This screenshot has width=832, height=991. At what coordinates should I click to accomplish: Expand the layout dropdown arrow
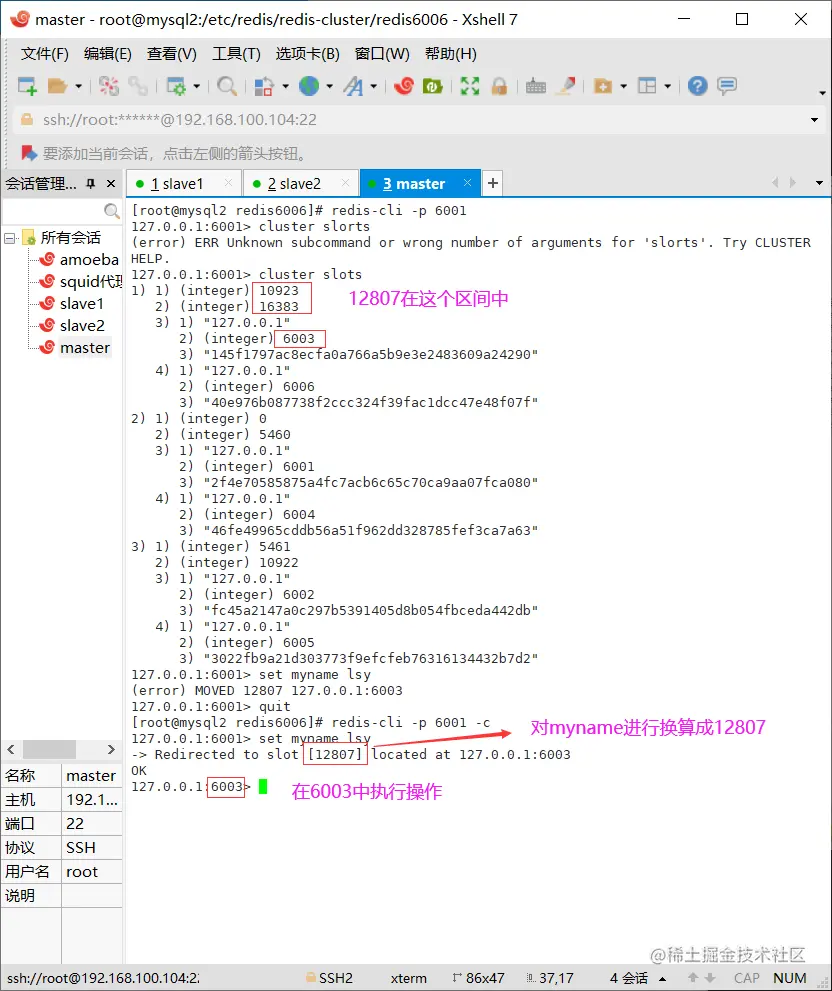click(668, 86)
